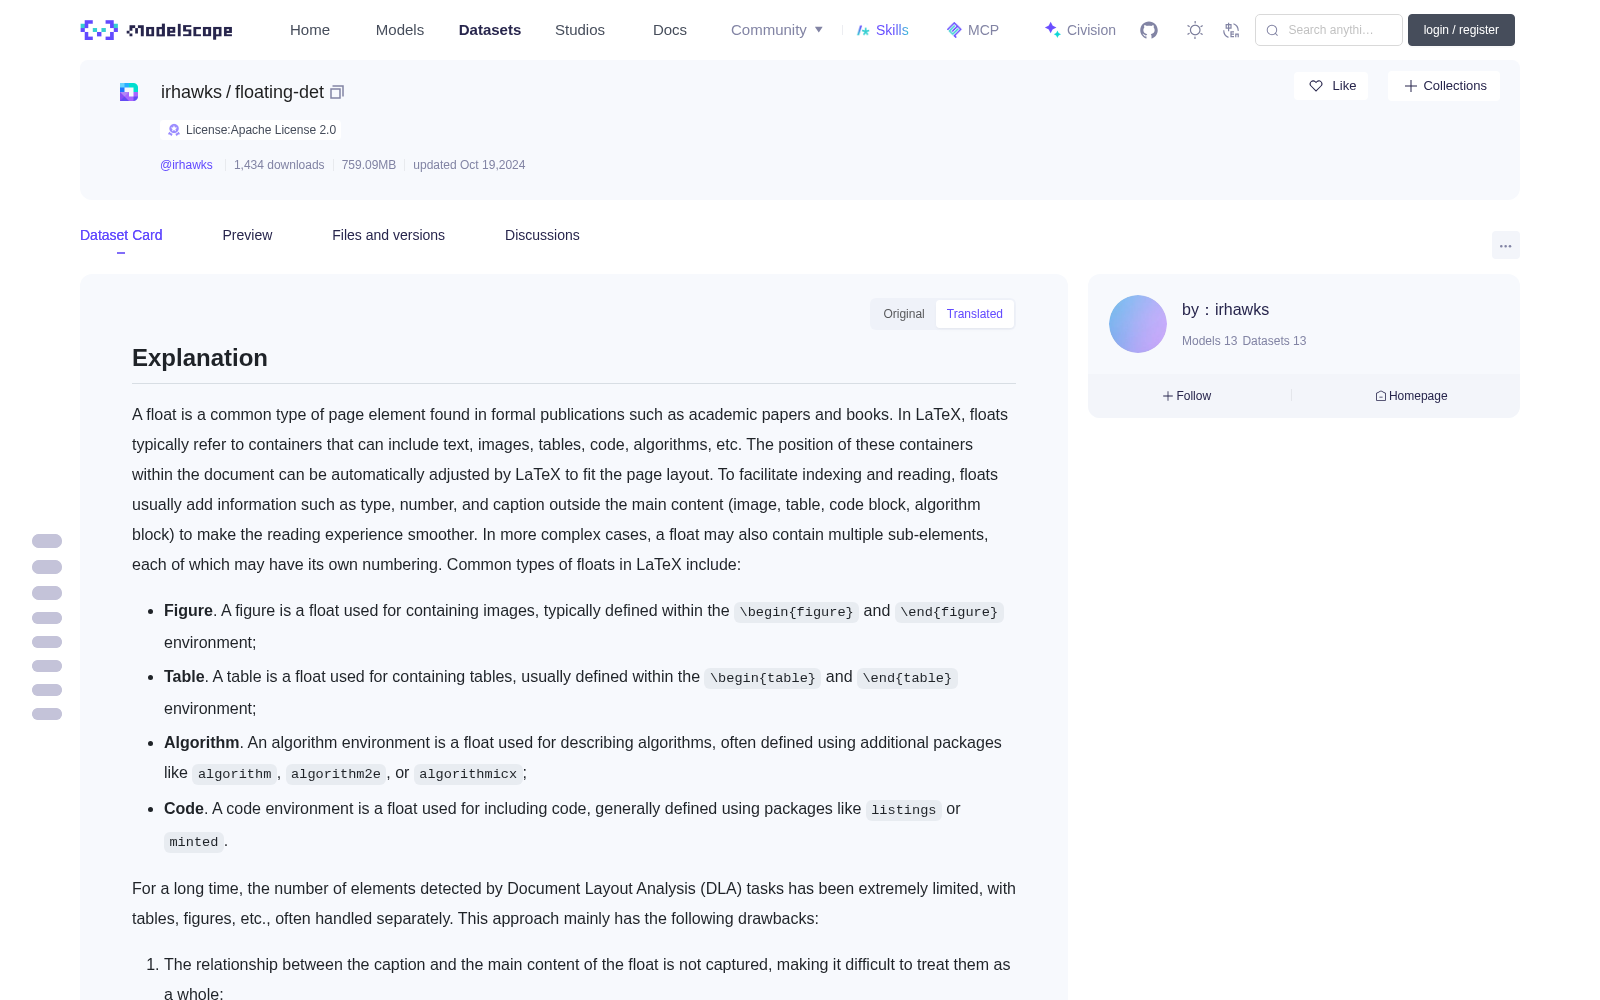The width and height of the screenshot is (1600, 1000).
Task: Jump using first outline marker pill
Action: click(x=47, y=541)
